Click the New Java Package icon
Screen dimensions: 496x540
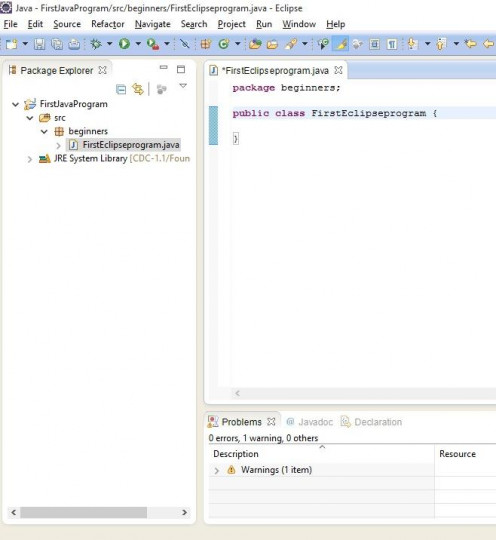point(206,44)
